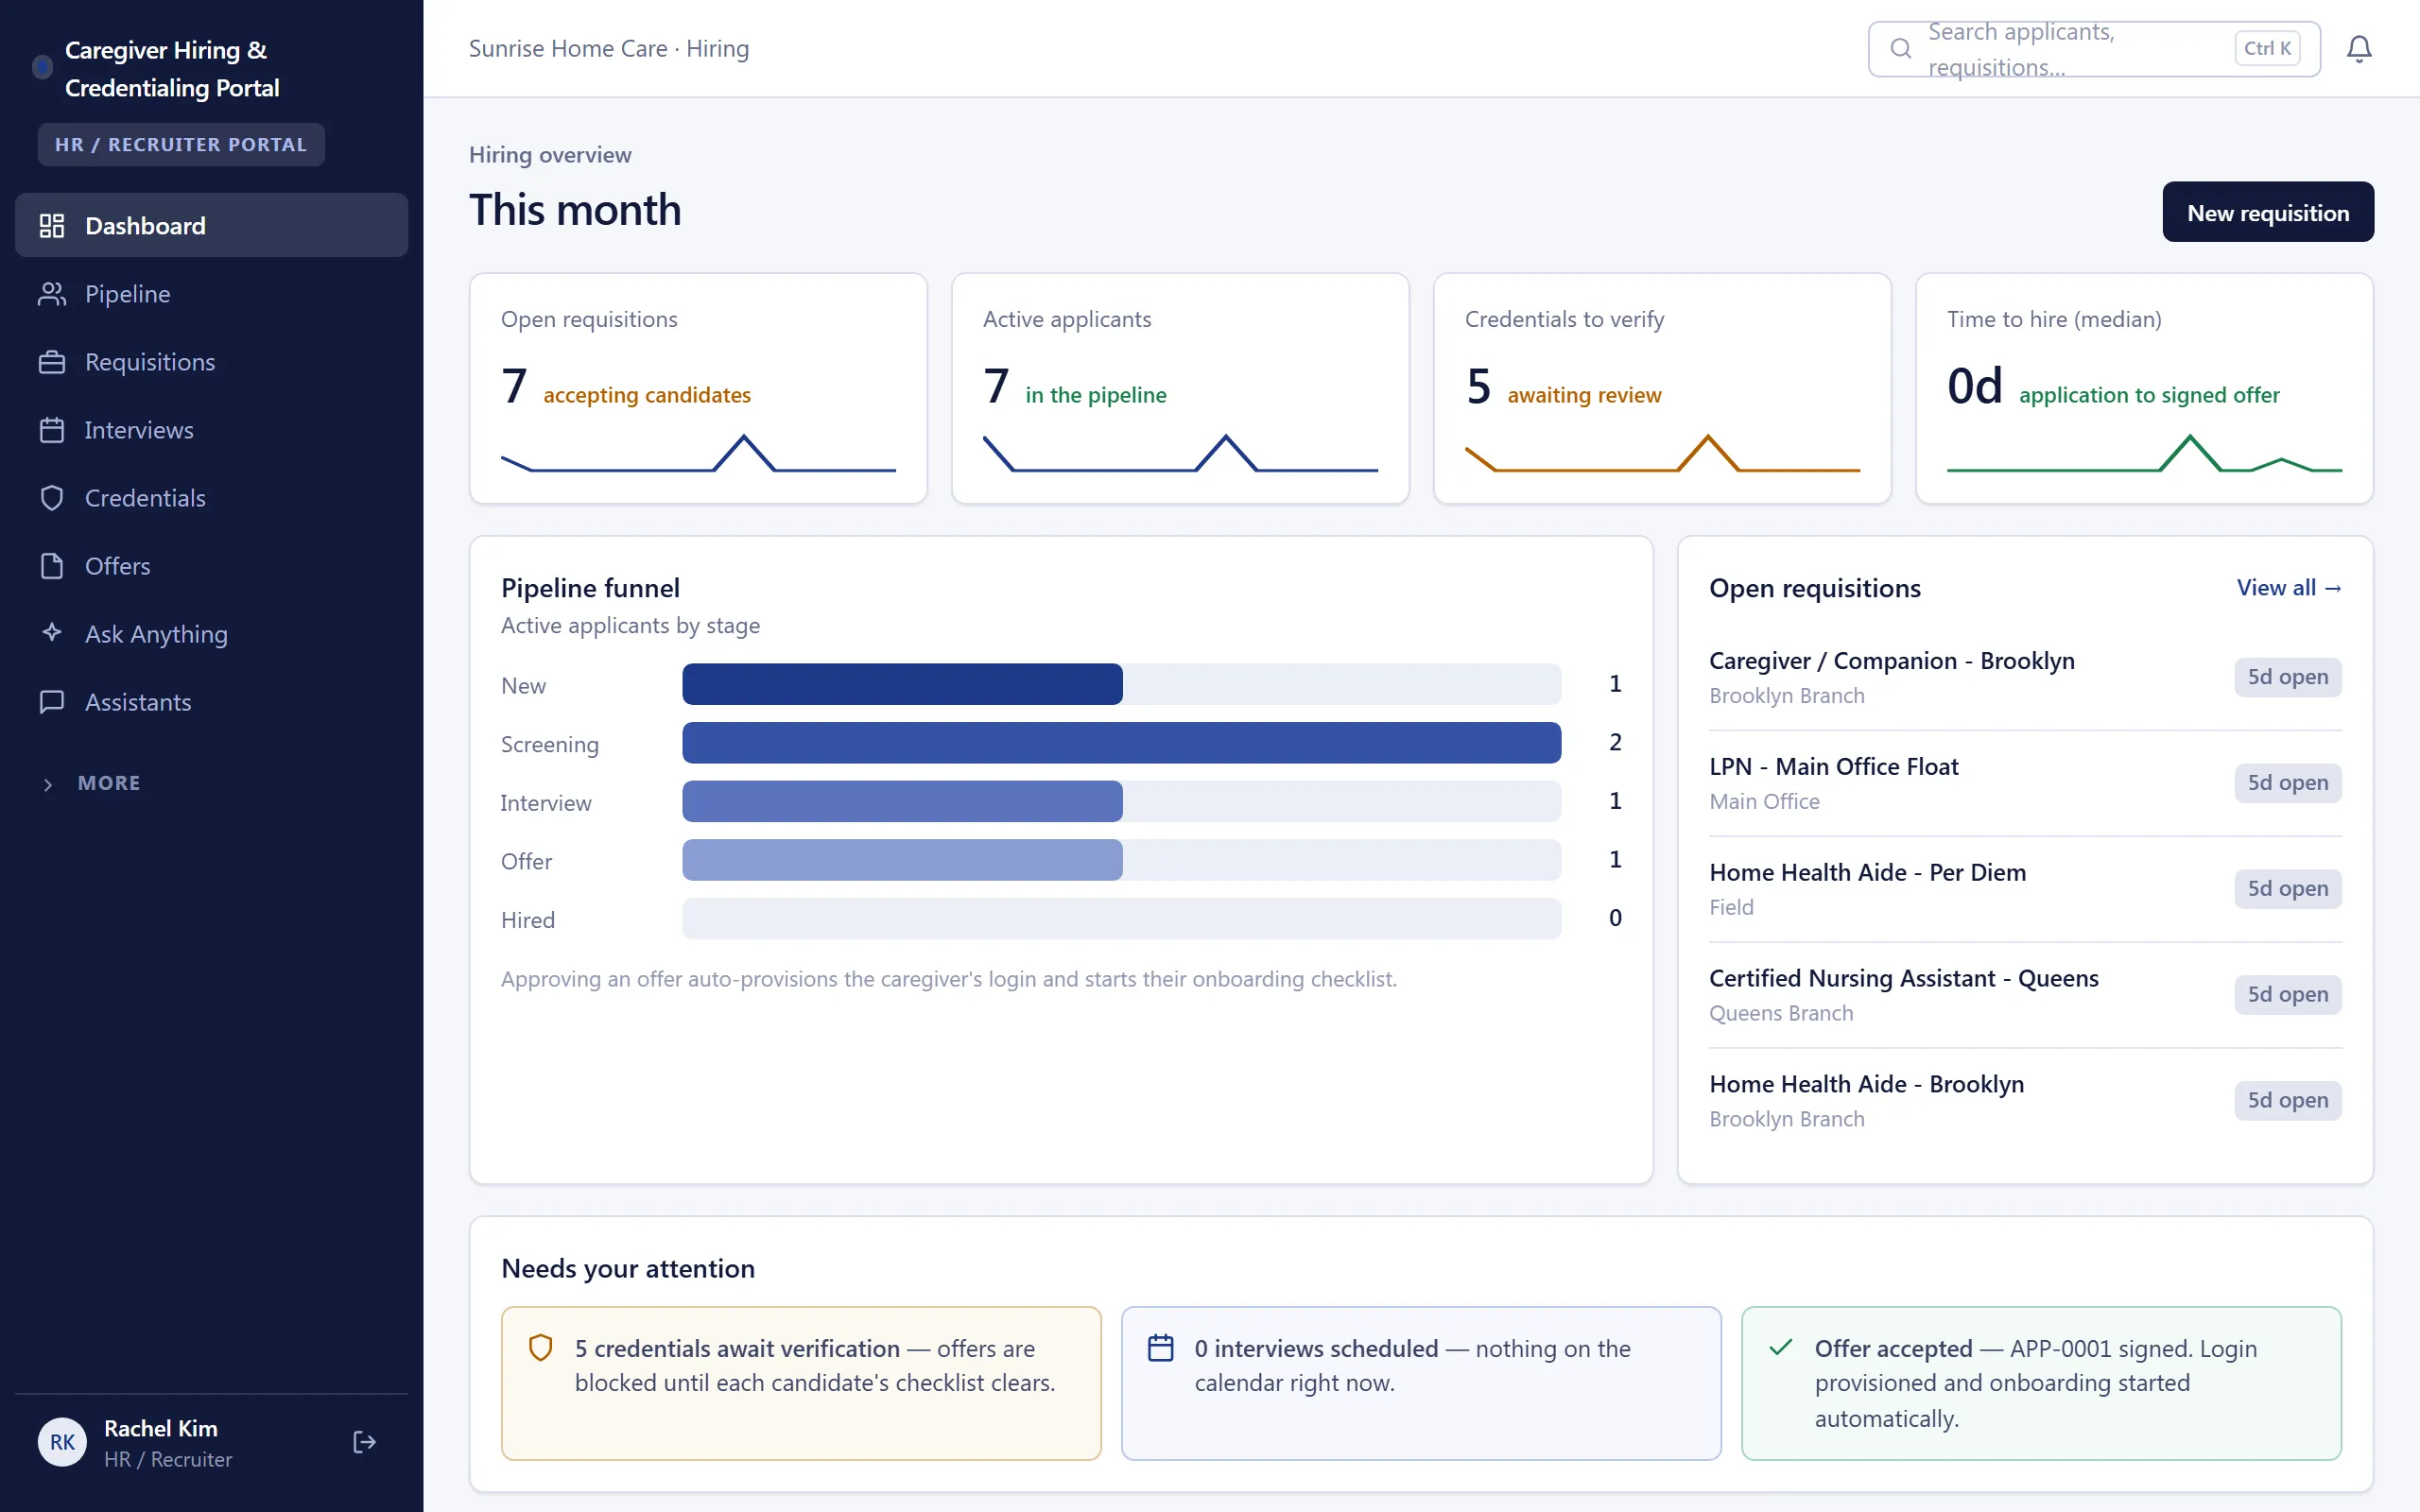Click checkmark icon in Offer accepted card
2420x1512 pixels.
1780,1348
